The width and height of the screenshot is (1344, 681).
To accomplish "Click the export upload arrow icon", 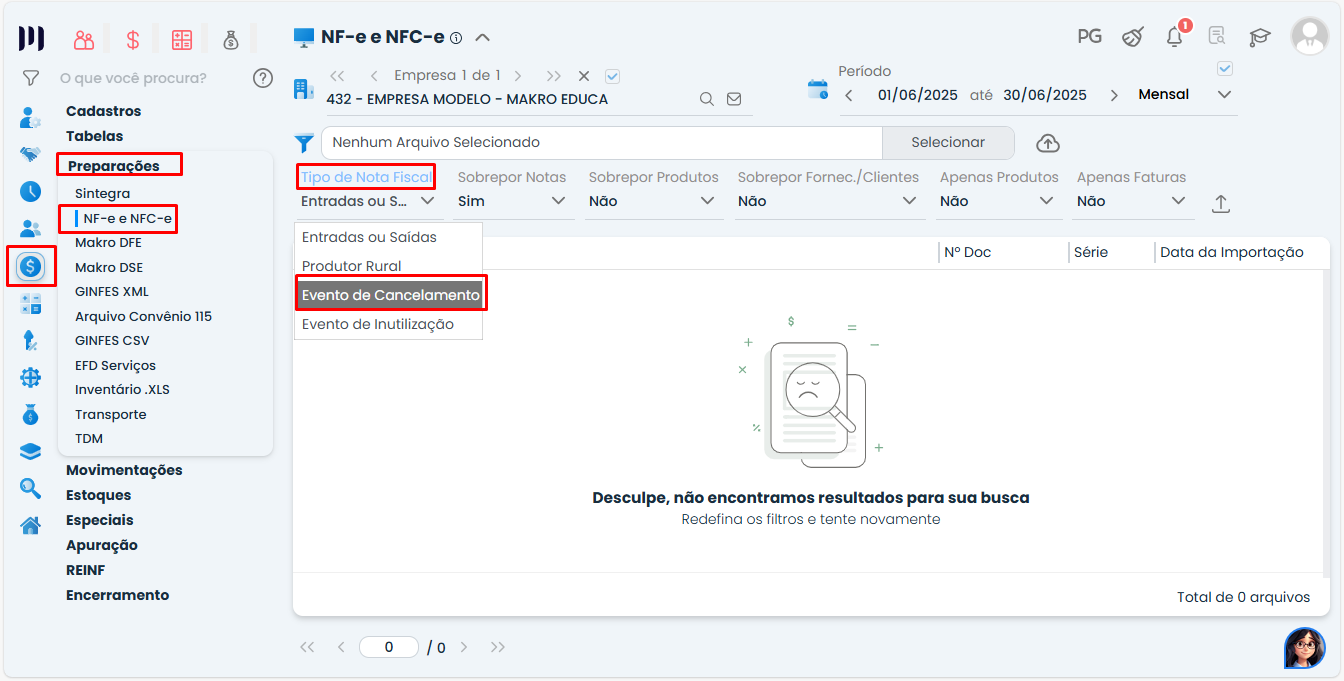I will 1220,203.
